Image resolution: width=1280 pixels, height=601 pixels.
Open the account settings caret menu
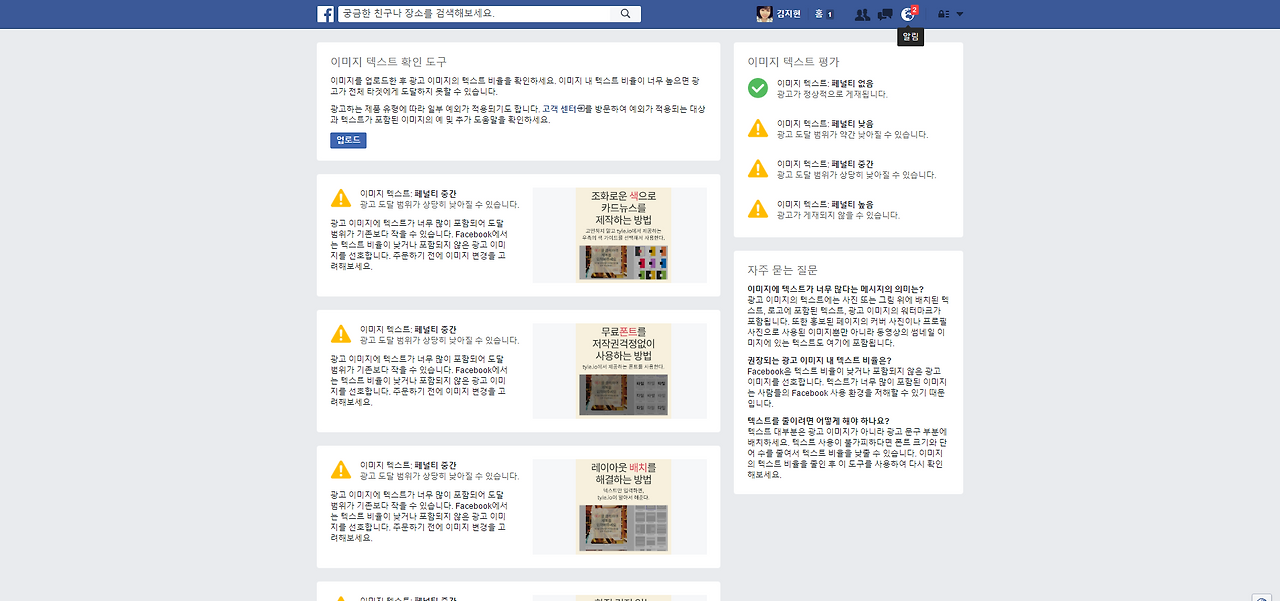959,13
